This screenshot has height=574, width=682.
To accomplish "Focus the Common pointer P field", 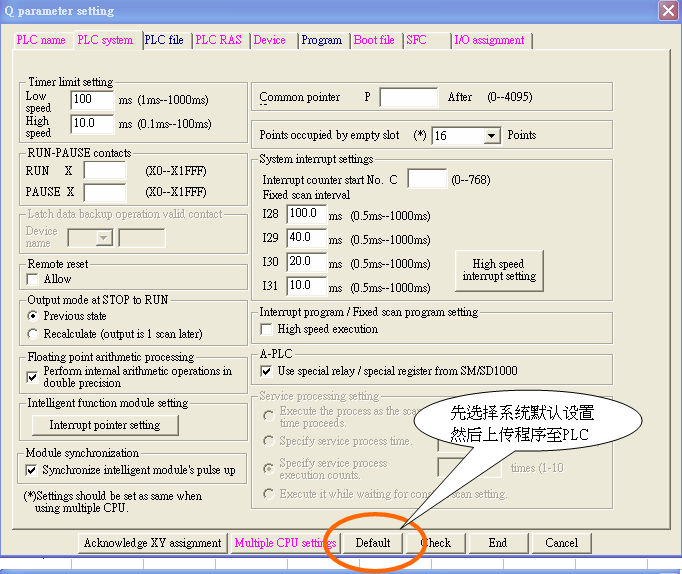I will point(408,98).
